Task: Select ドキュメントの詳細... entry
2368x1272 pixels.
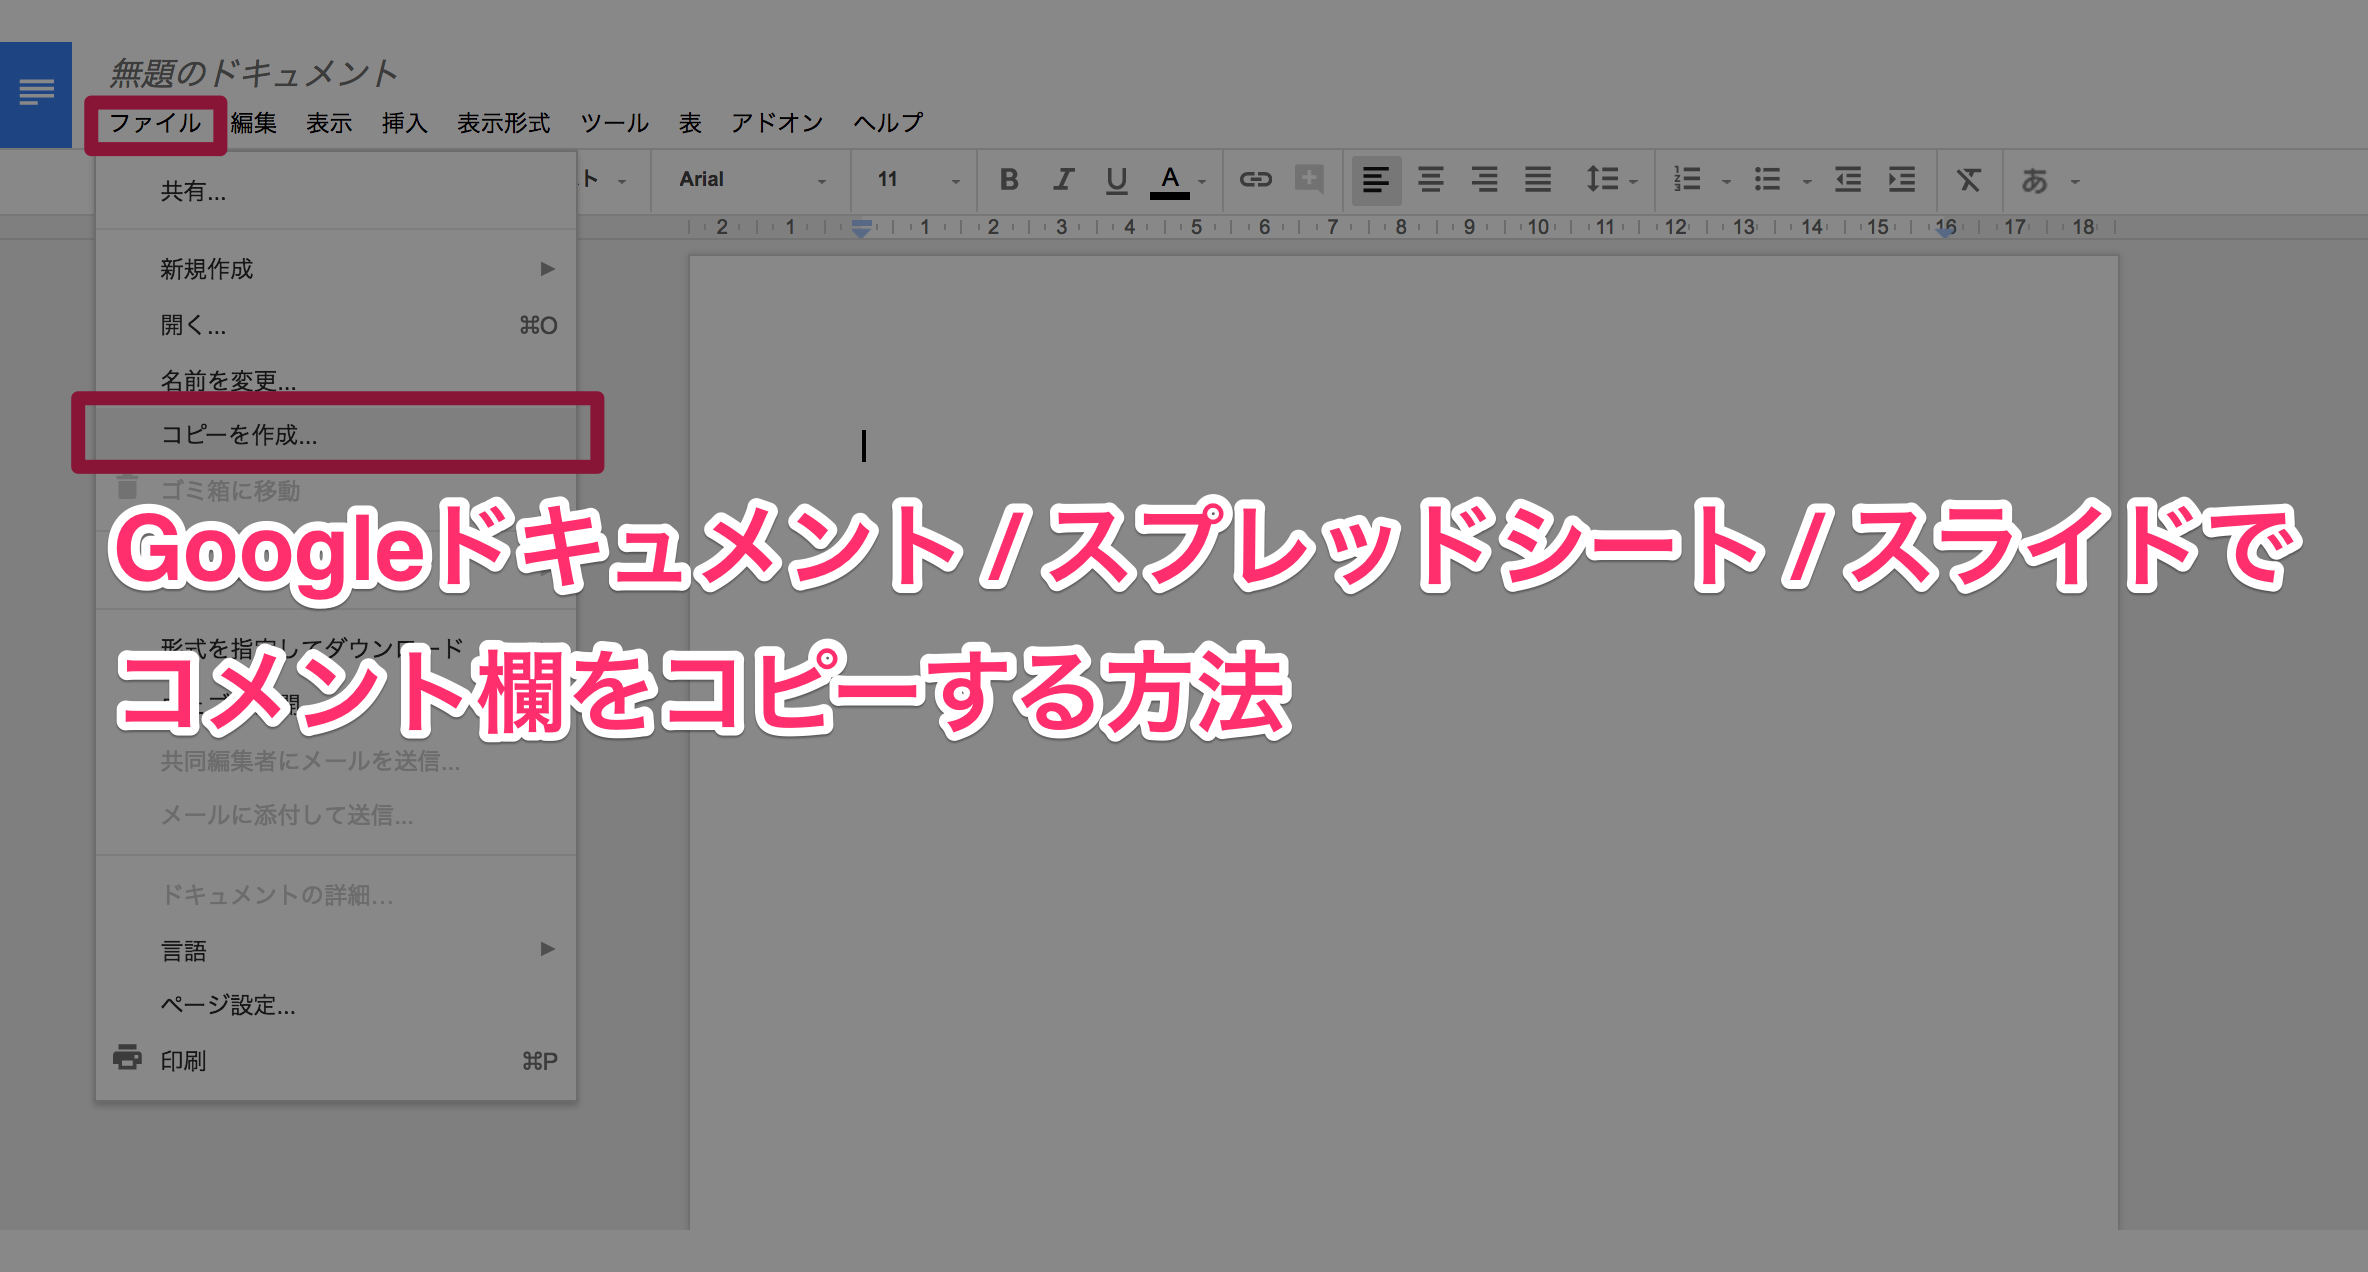Action: (x=336, y=894)
